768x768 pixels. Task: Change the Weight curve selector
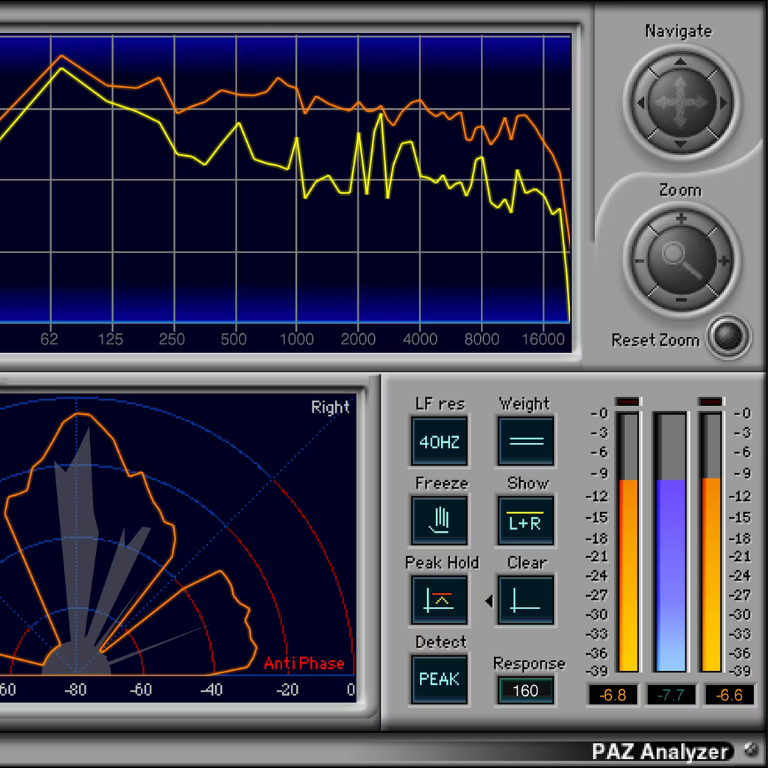[525, 441]
